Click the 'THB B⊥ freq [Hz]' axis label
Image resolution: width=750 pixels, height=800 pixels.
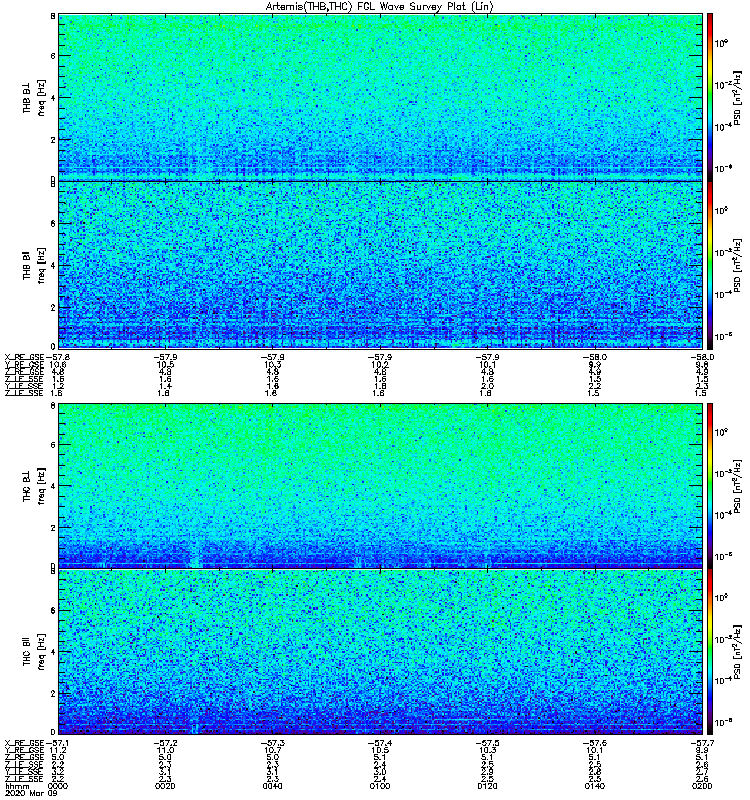(x=34, y=97)
